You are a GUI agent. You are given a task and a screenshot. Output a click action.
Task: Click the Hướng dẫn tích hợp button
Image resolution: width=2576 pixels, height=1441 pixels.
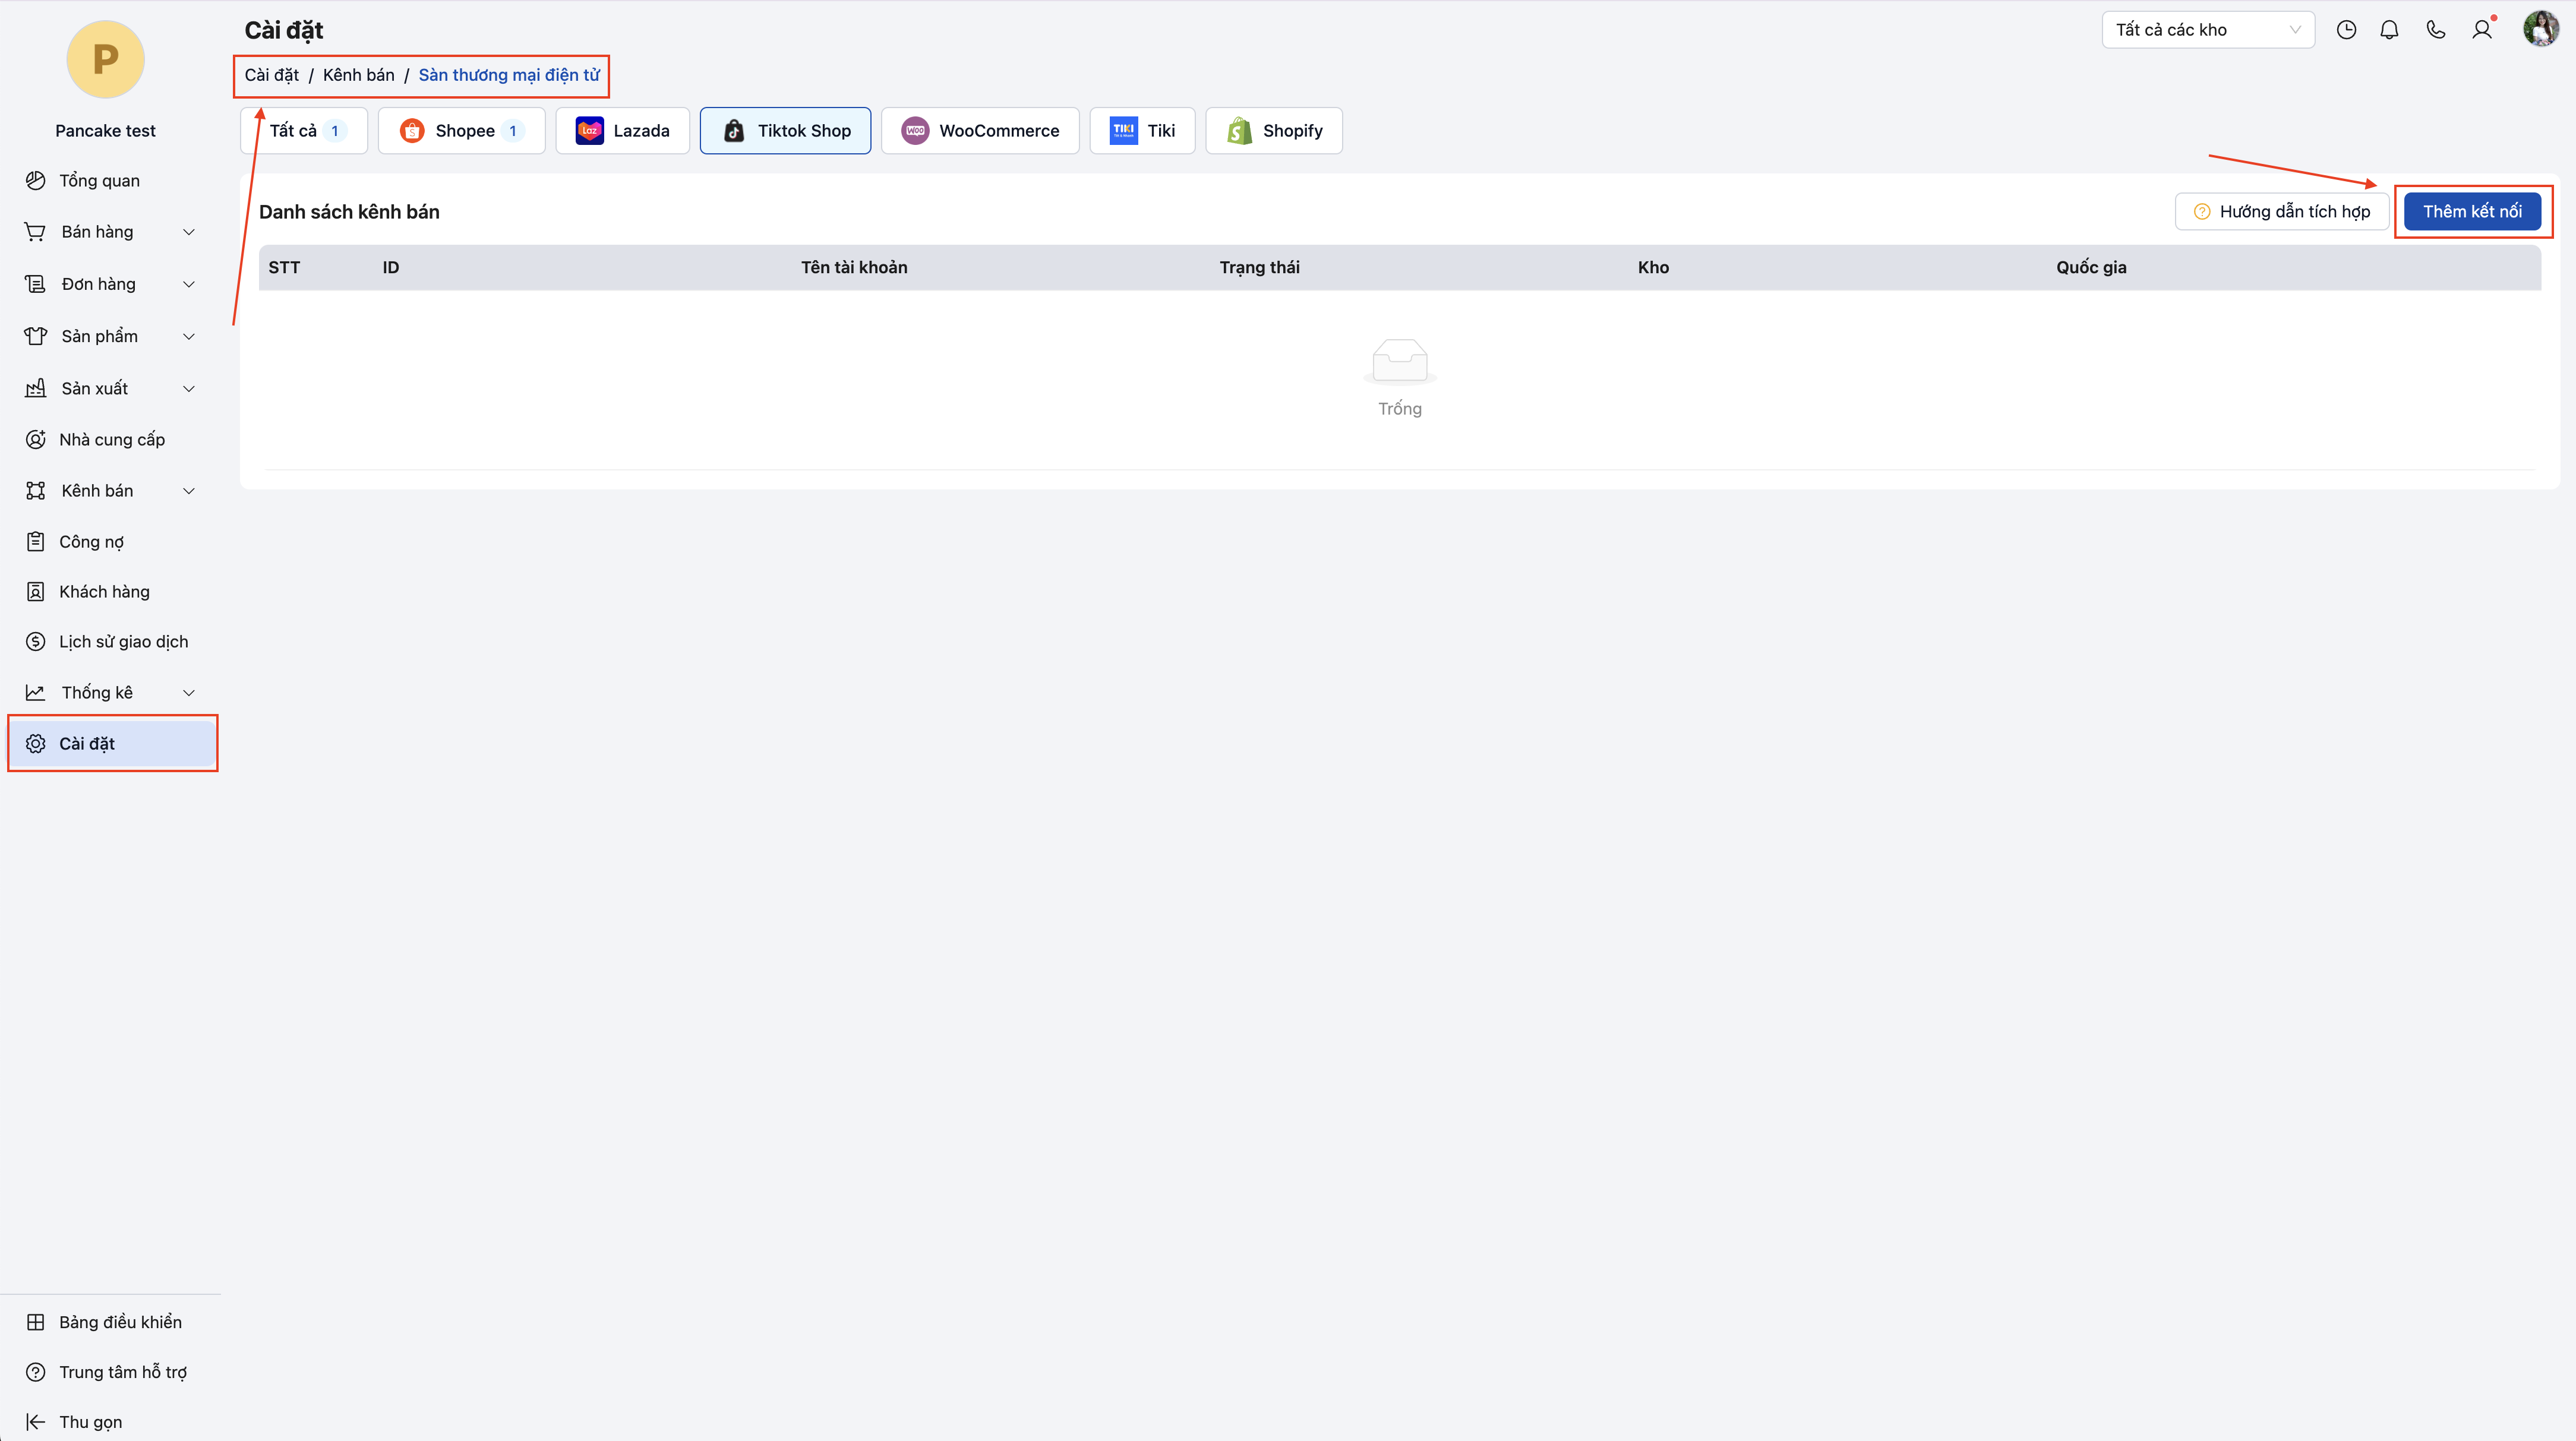(x=2281, y=211)
